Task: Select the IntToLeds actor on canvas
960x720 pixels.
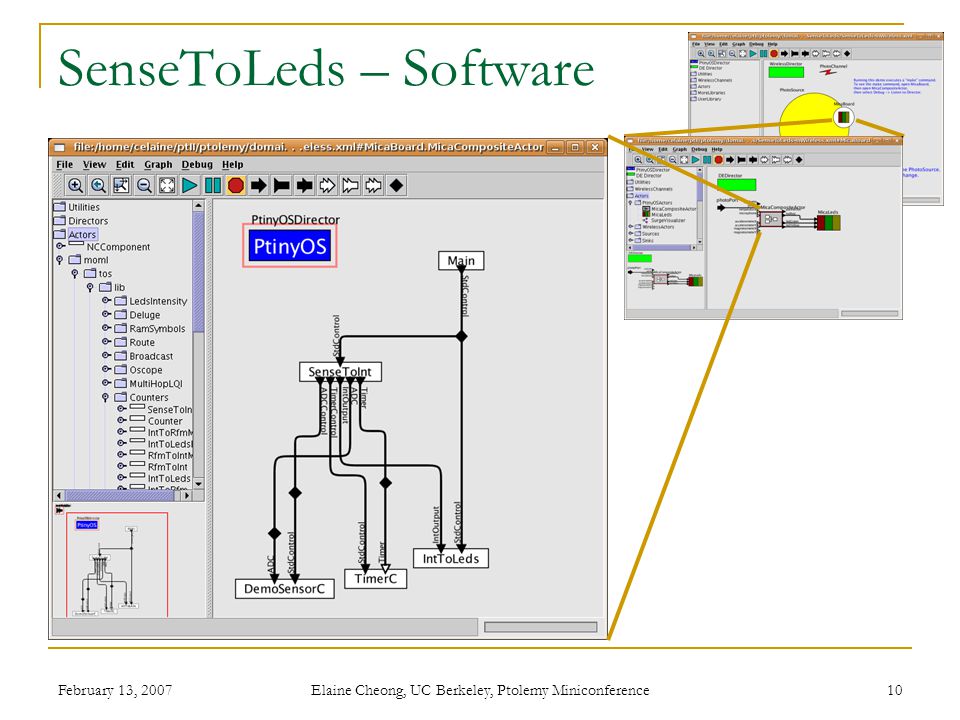Action: pos(451,558)
